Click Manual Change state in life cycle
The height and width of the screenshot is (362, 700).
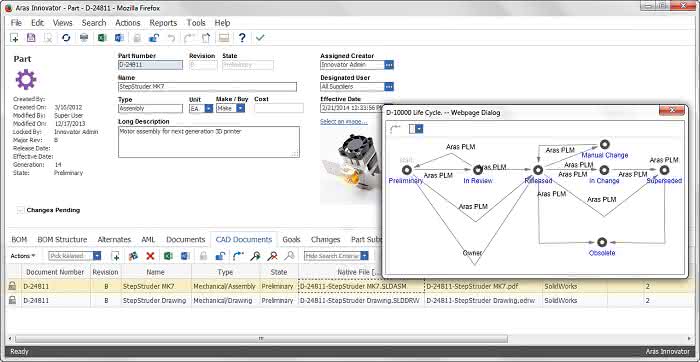604,144
